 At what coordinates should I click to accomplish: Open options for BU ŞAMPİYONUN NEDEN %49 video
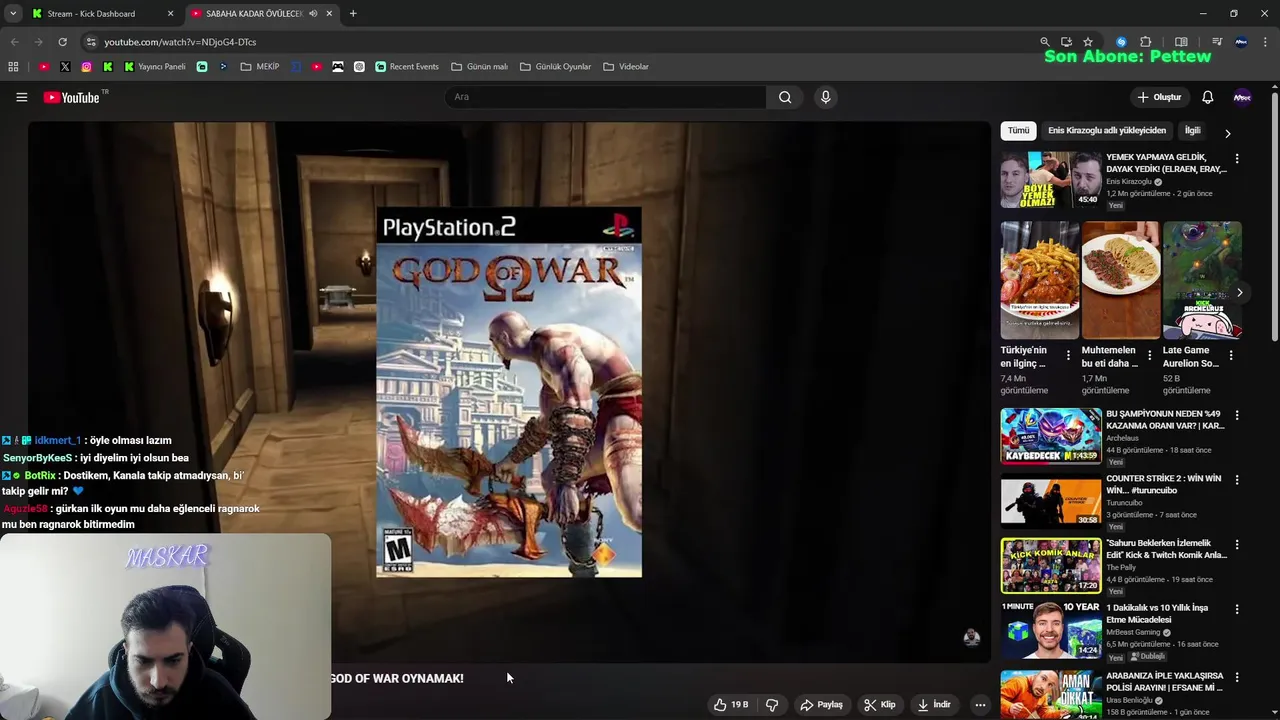tap(1237, 415)
